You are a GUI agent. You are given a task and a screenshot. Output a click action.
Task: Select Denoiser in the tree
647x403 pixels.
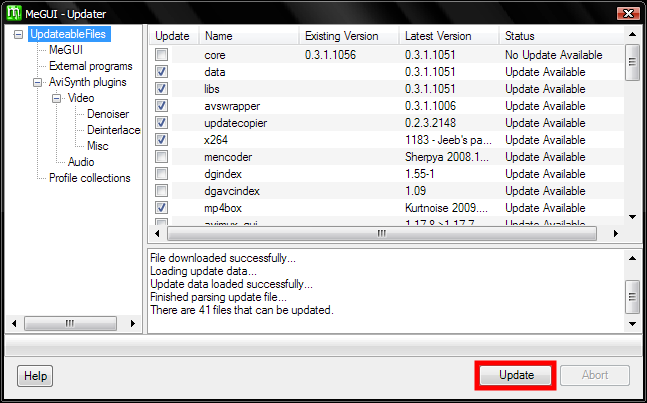108,114
